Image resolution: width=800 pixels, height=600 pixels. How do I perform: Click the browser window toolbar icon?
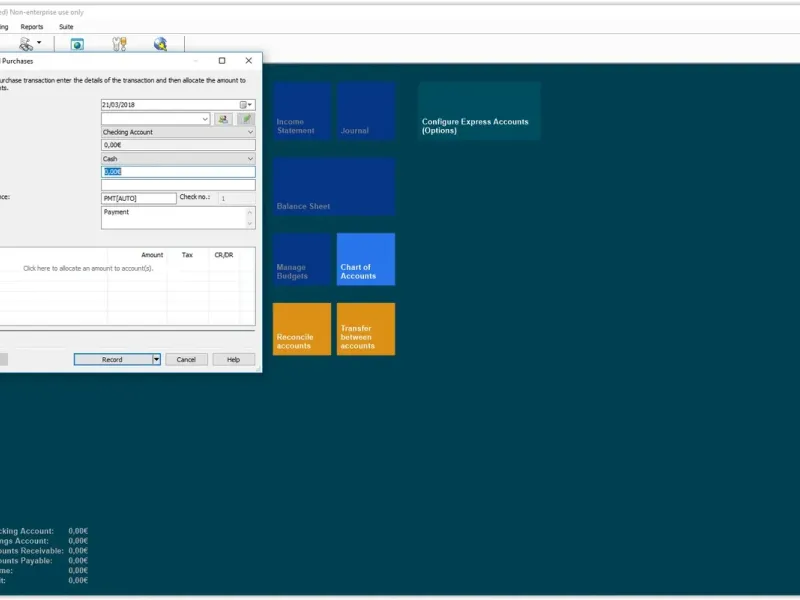pos(77,44)
